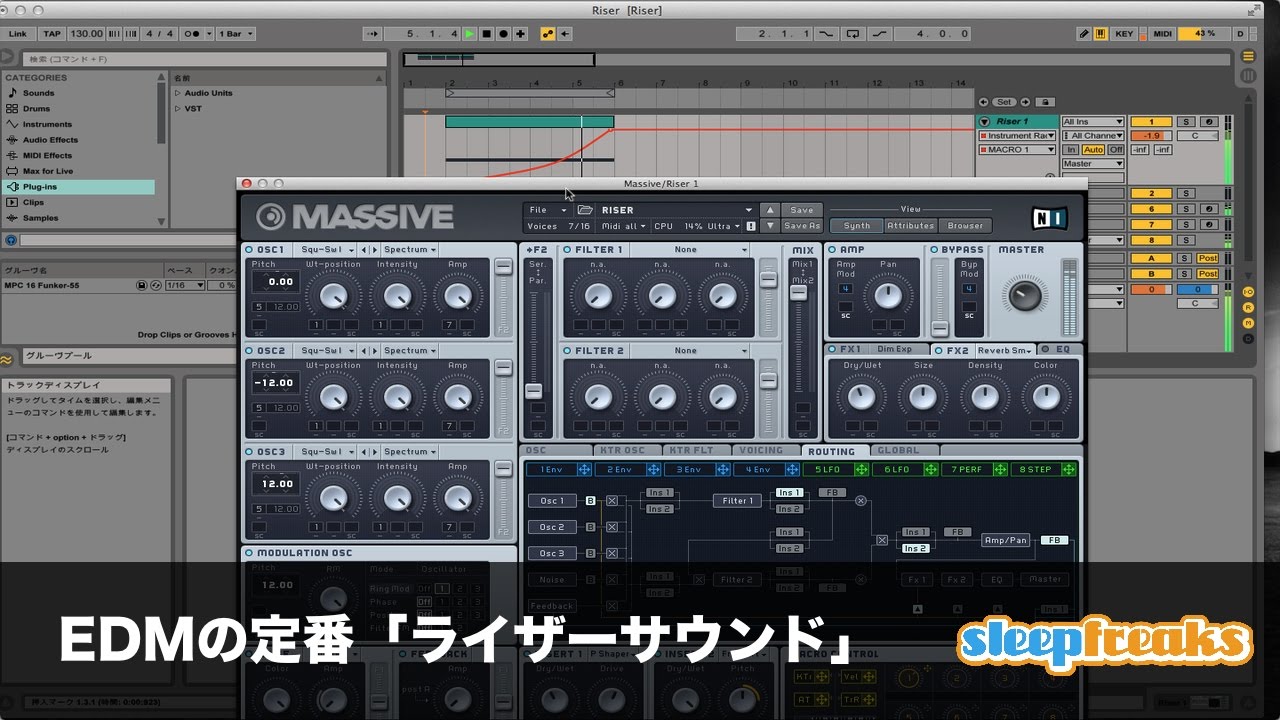Select the Clips category
1280x720 pixels.
[33, 202]
